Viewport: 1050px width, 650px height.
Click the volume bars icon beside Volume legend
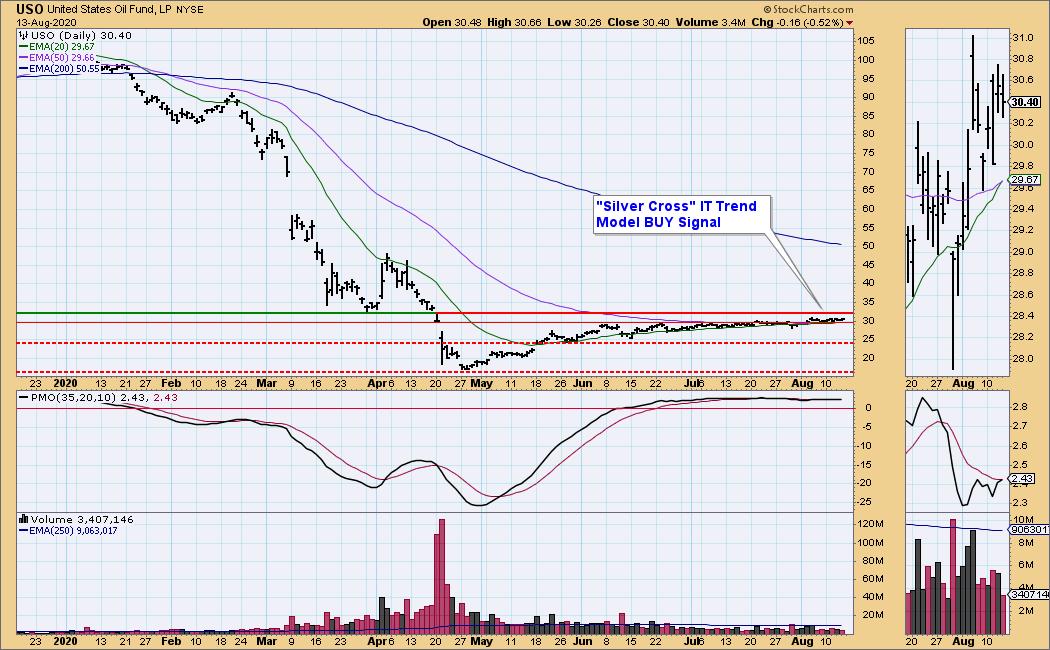coord(23,519)
